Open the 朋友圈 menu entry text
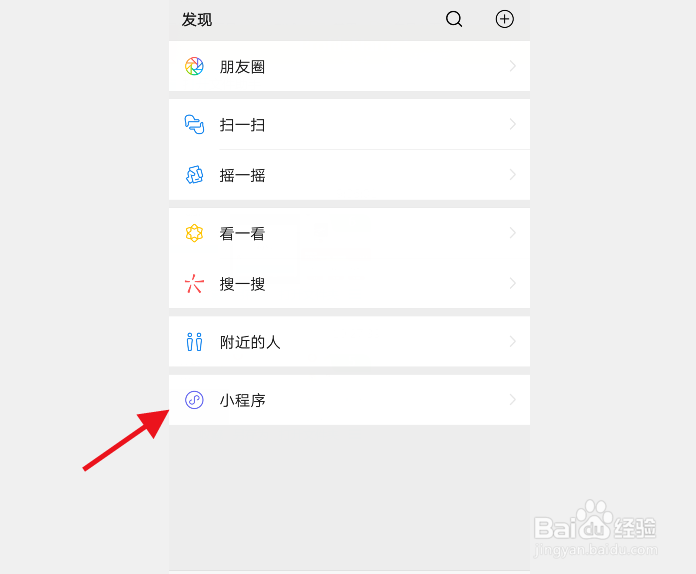 point(242,67)
